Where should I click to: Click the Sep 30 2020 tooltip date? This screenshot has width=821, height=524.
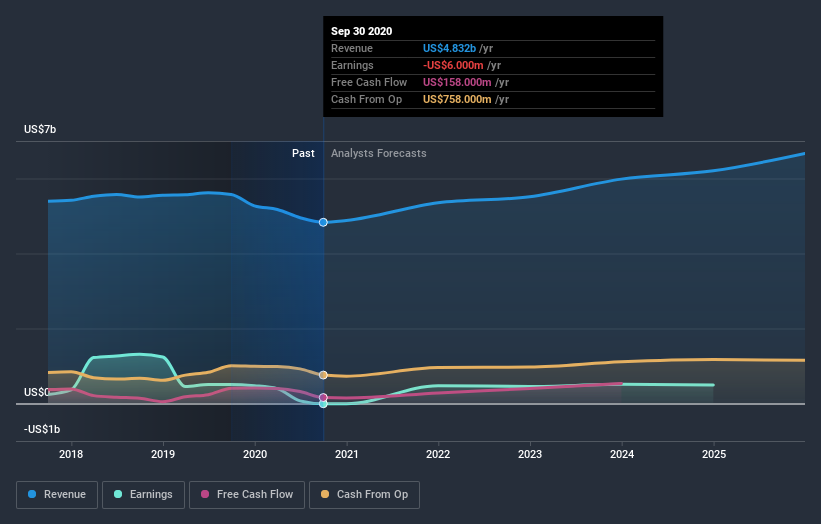click(361, 31)
